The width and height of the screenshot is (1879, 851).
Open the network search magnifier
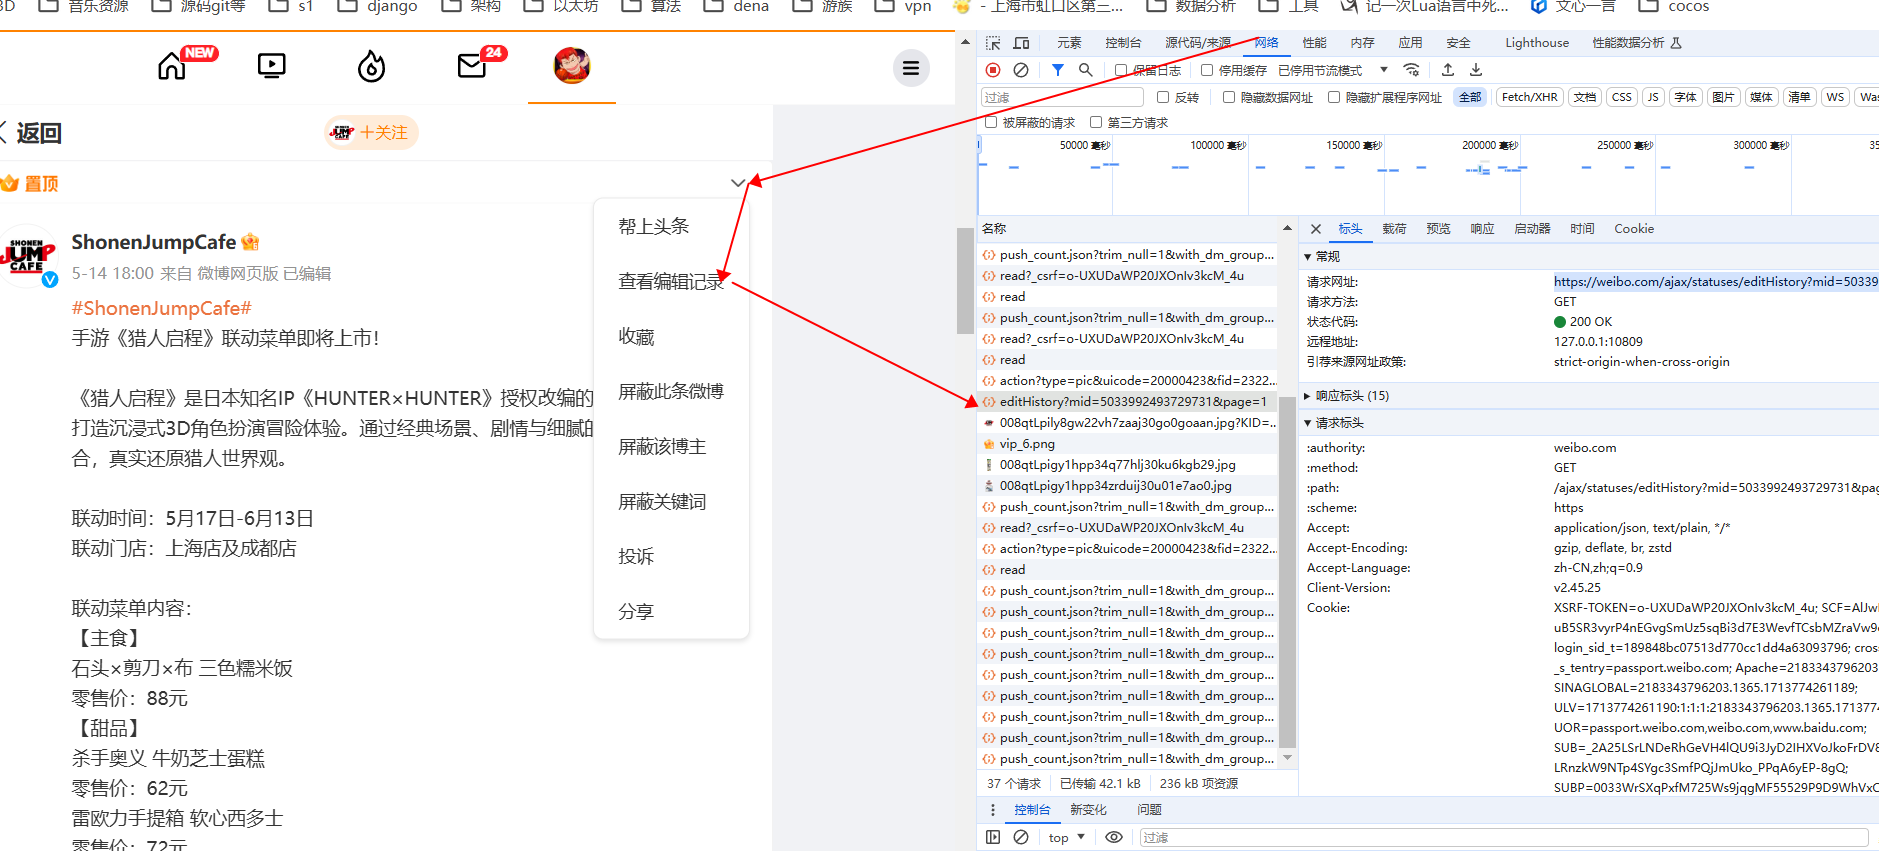pyautogui.click(x=1086, y=70)
